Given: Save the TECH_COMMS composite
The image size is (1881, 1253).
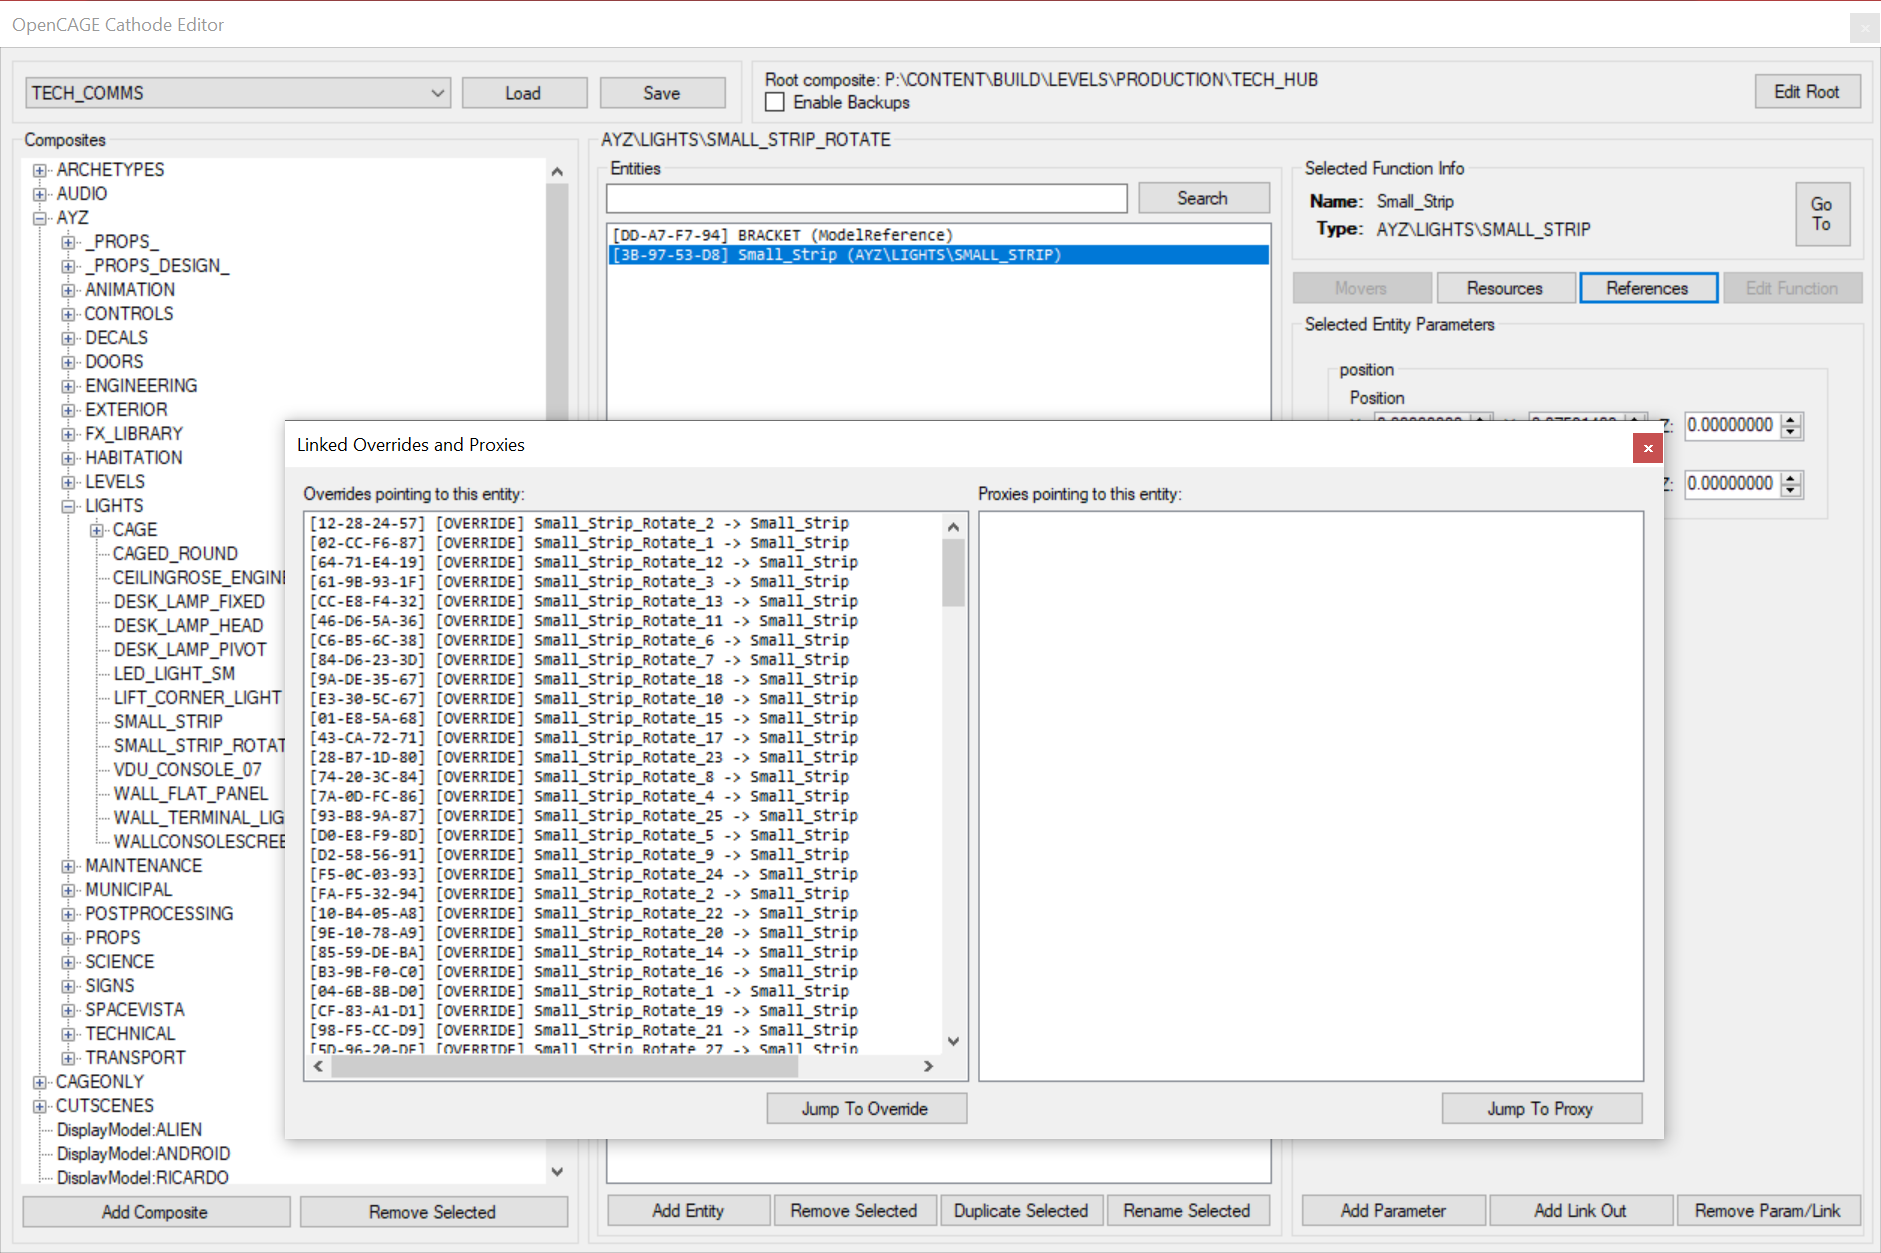Looking at the screenshot, I should pos(662,92).
